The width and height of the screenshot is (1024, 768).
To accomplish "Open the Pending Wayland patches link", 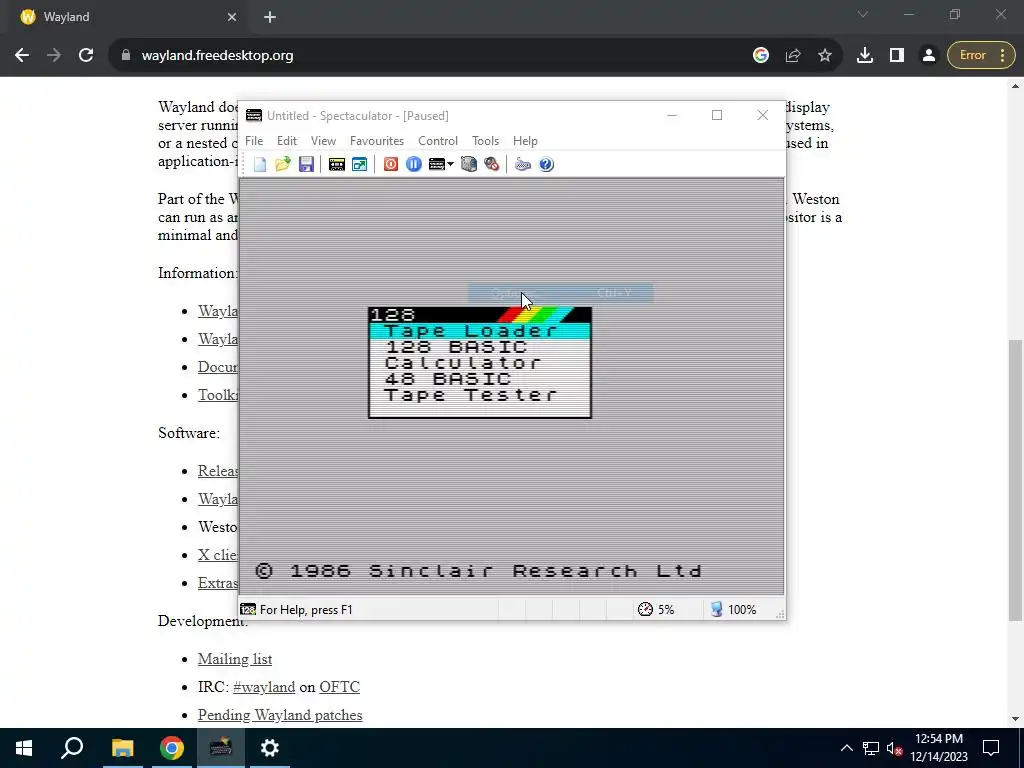I will (x=280, y=715).
